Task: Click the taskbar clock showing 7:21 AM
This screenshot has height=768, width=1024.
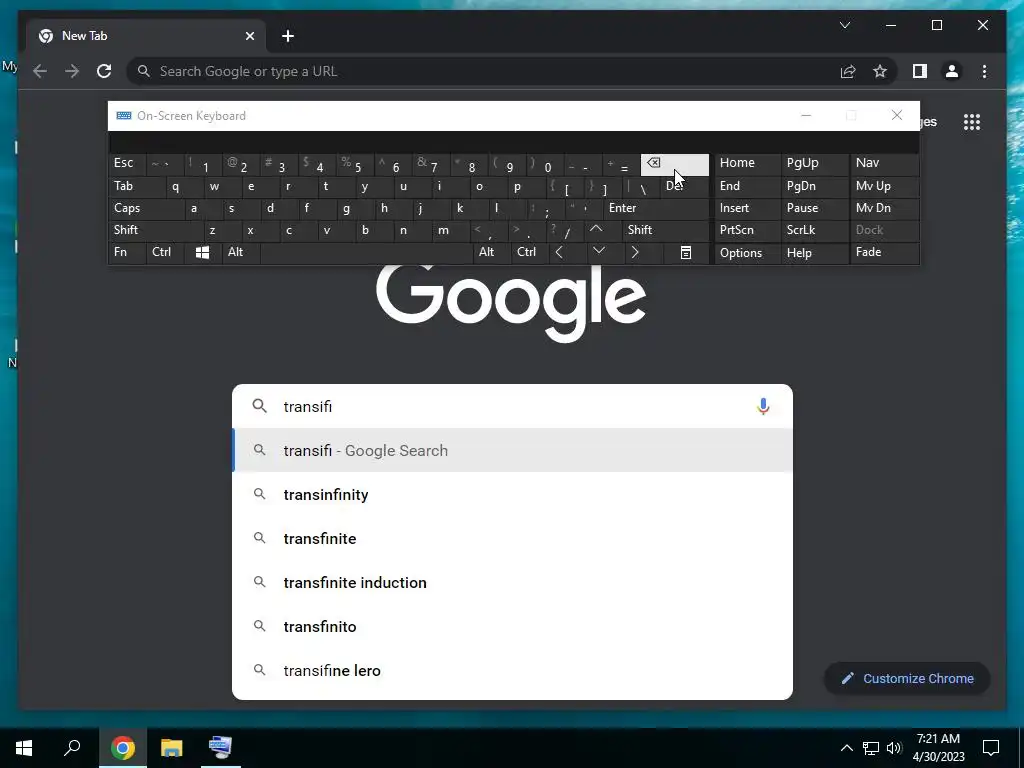Action: pos(938,748)
